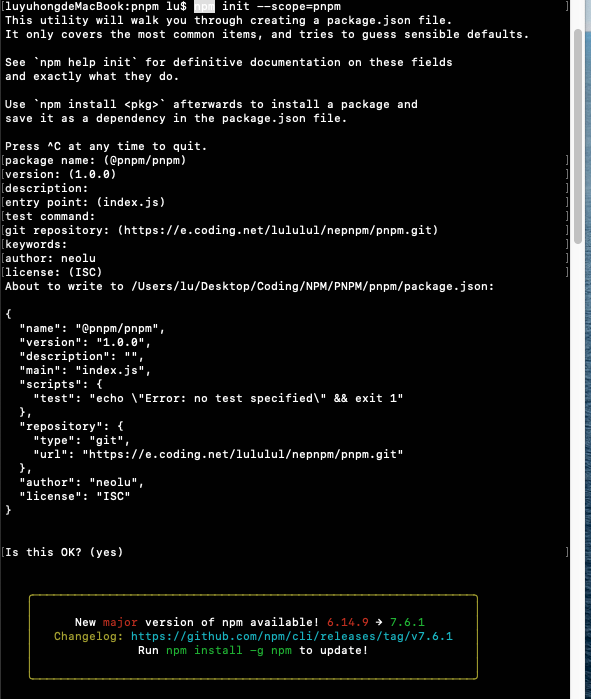Click the description prompt line
Image resolution: width=591 pixels, height=699 pixels.
(47, 189)
